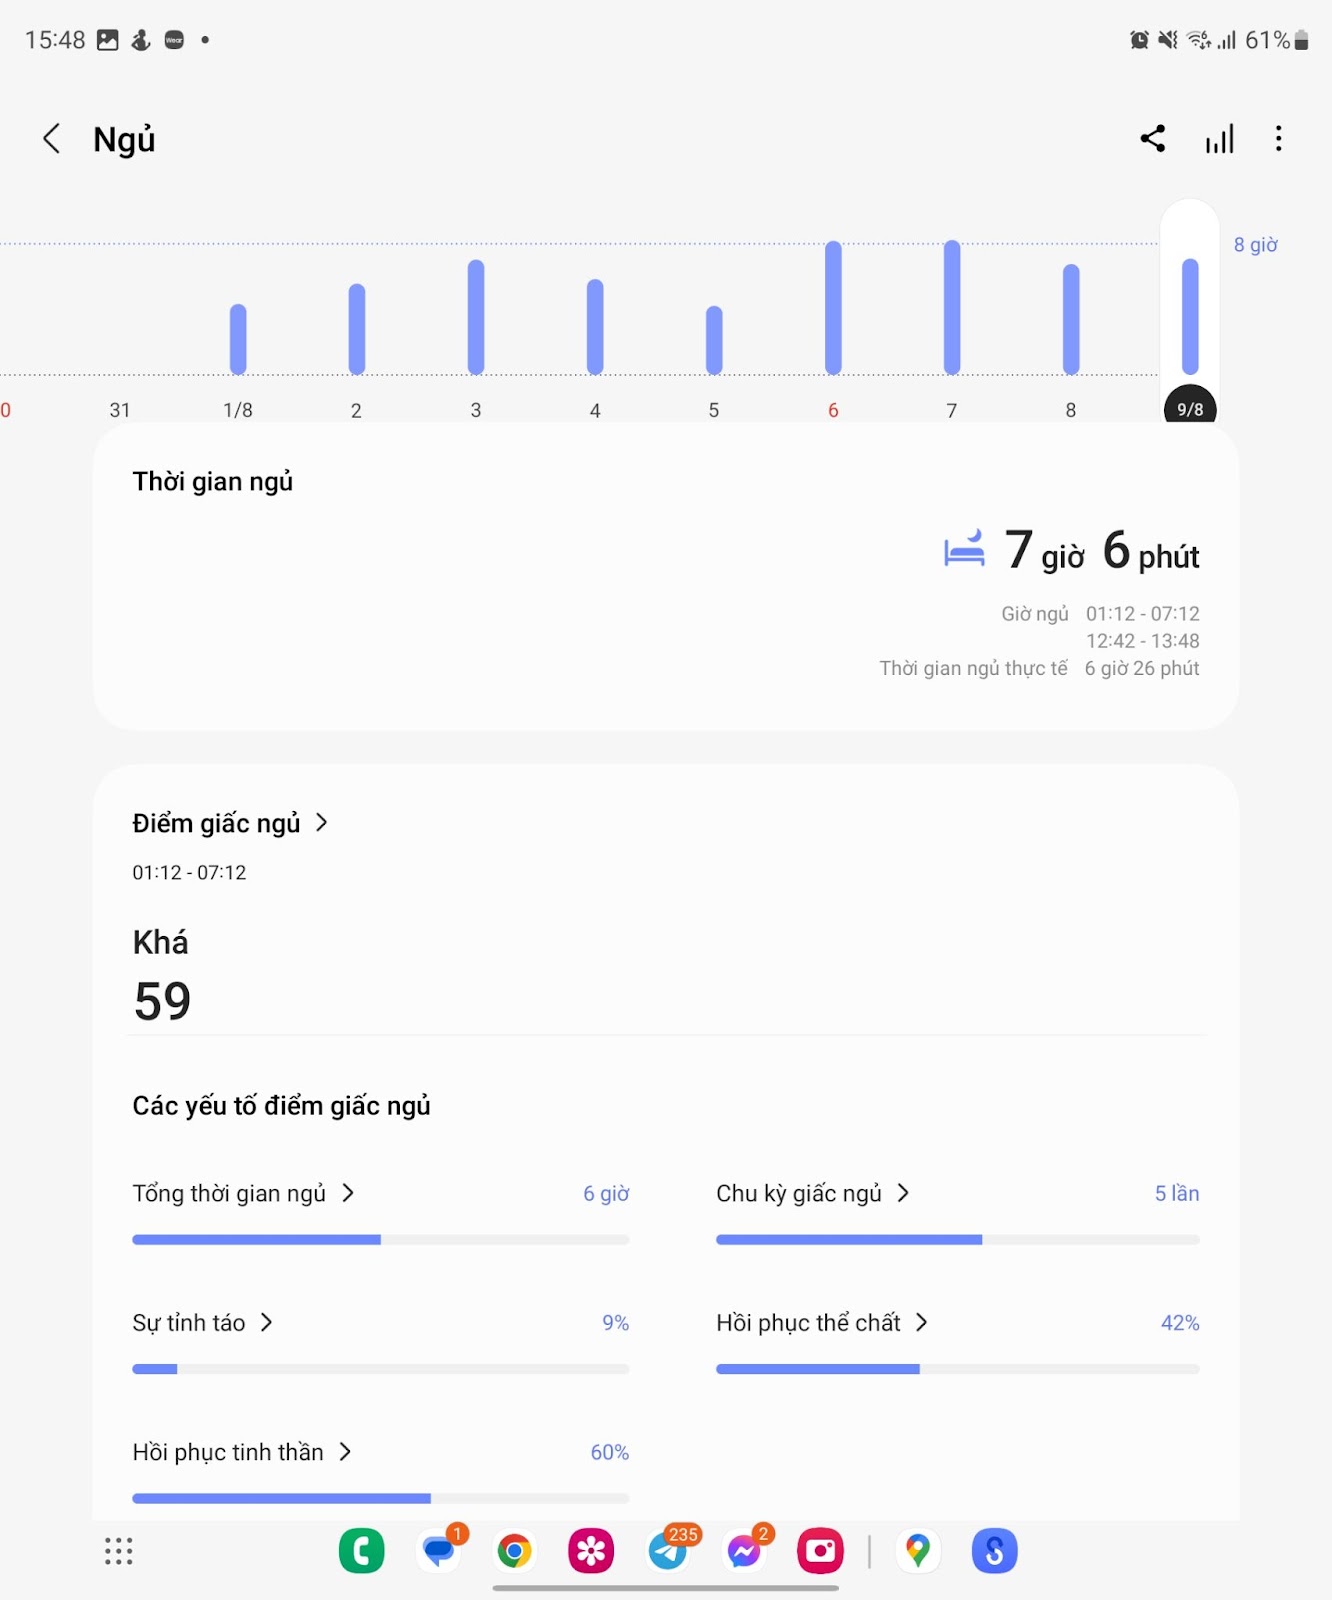
Task: Open the green phone app icon
Action: (x=362, y=1551)
